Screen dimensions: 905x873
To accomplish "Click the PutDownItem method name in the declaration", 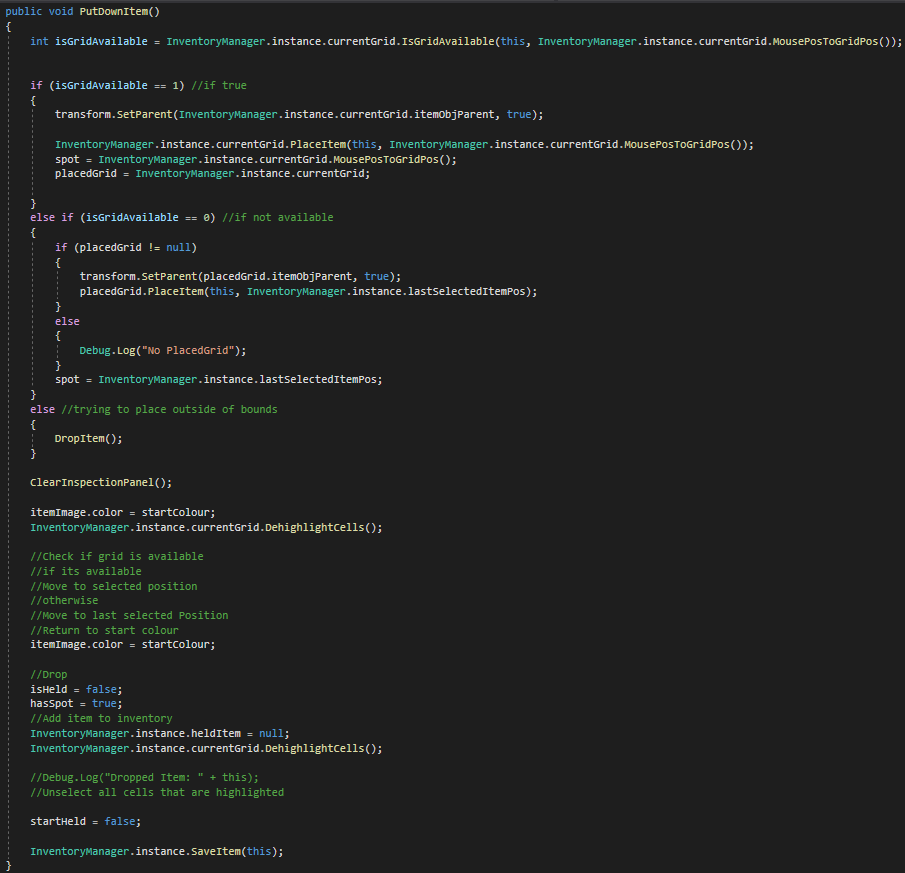I will point(113,12).
